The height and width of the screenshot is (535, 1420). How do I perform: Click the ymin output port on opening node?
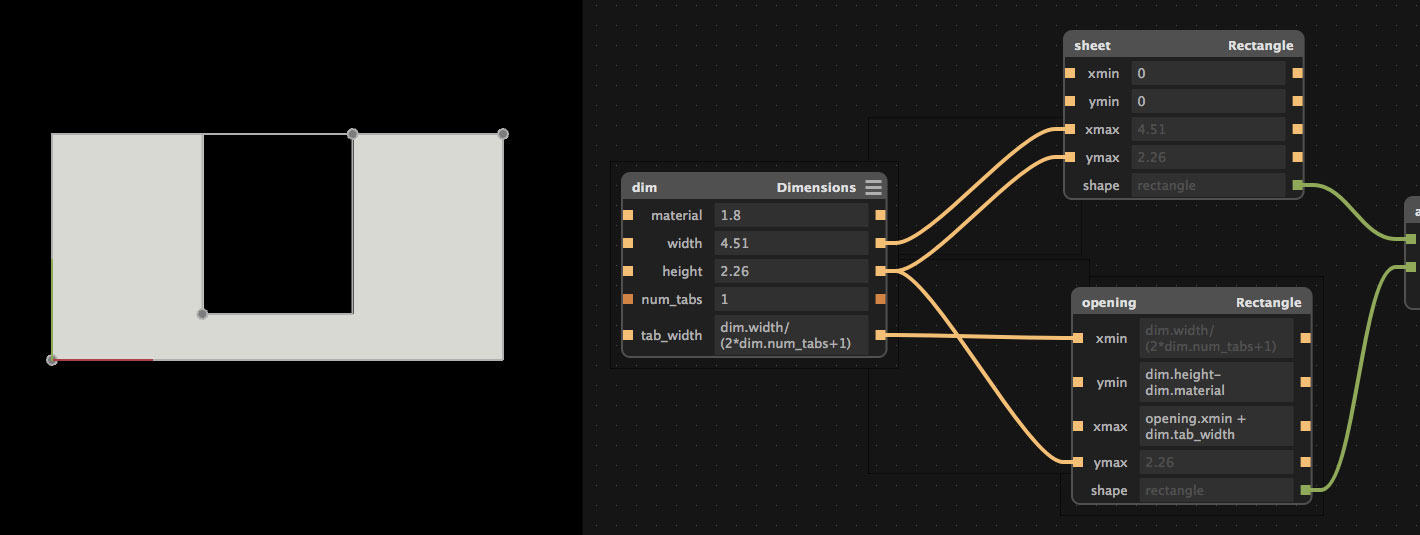pyautogui.click(x=1306, y=382)
